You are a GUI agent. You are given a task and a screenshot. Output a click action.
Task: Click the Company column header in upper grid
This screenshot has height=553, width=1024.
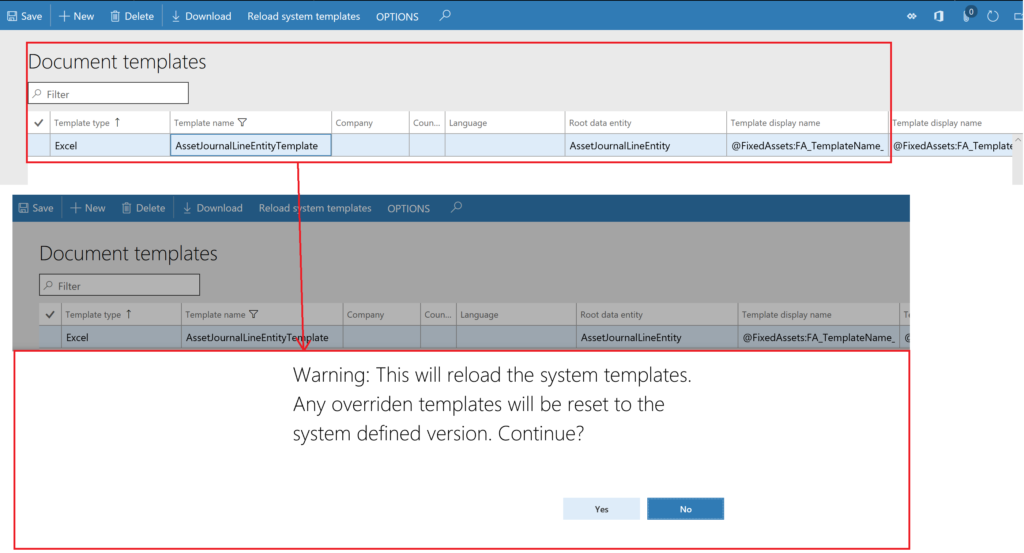click(354, 123)
